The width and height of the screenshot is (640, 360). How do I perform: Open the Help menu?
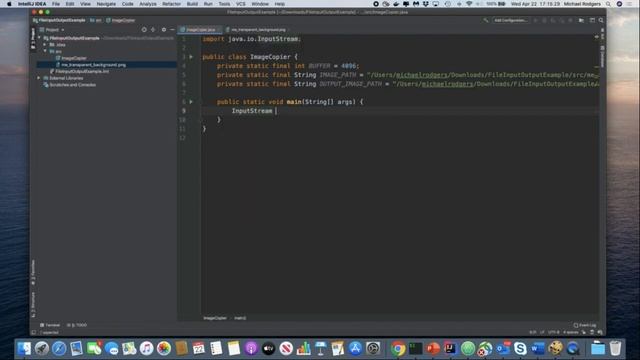point(280,4)
